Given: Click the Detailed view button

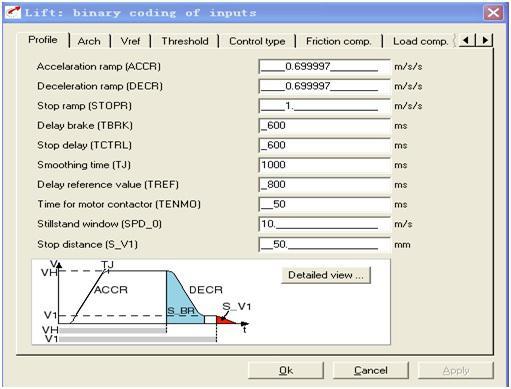Looking at the screenshot, I should [x=326, y=275].
